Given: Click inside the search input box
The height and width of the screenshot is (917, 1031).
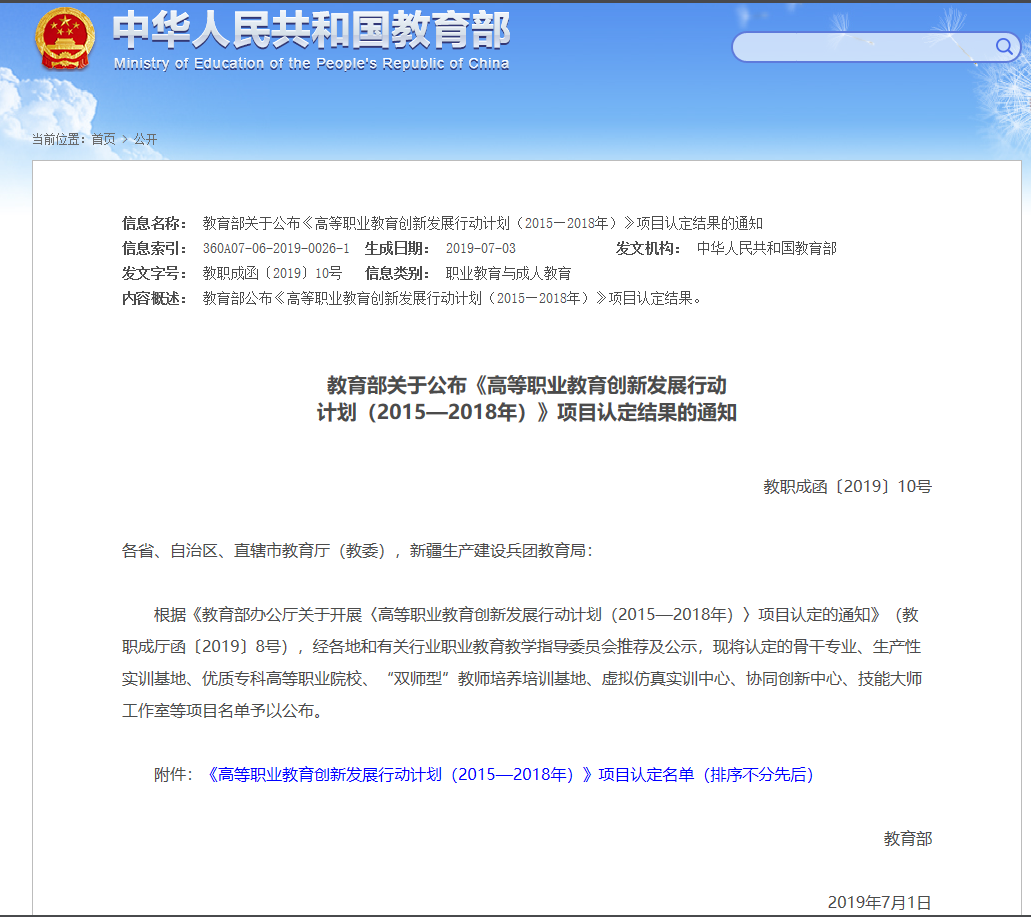Looking at the screenshot, I should pos(860,47).
